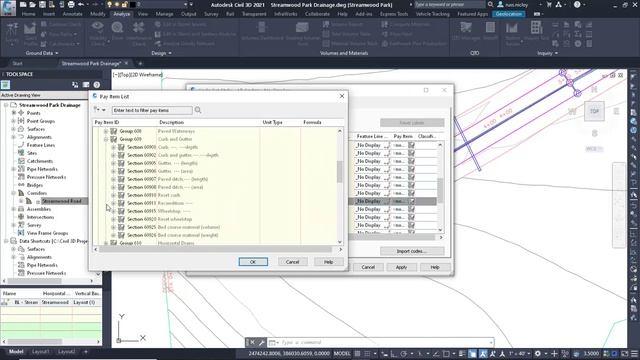640x360 pixels.
Task: Switch to the Annotate ribbon tab
Action: click(72, 14)
